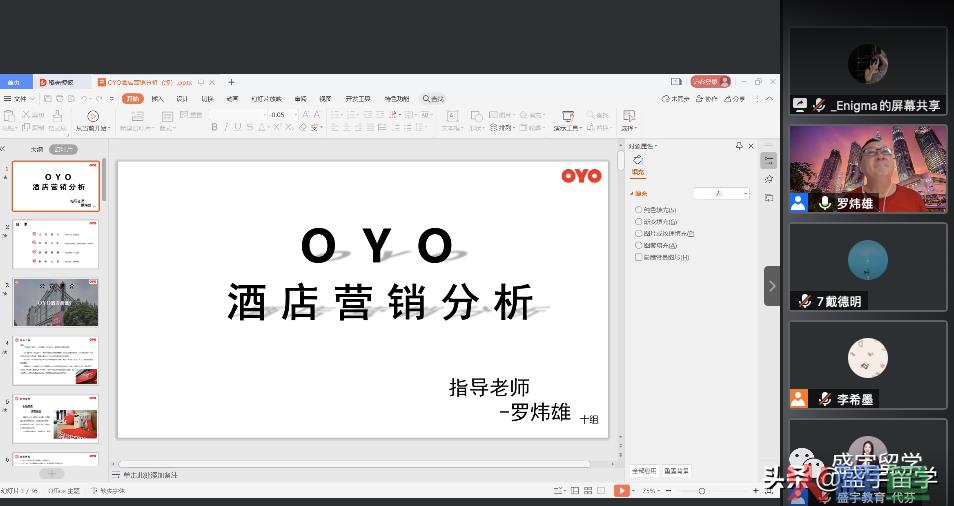Open the Home ribbon tab
Screen dimensions: 954x506
[x=132, y=99]
